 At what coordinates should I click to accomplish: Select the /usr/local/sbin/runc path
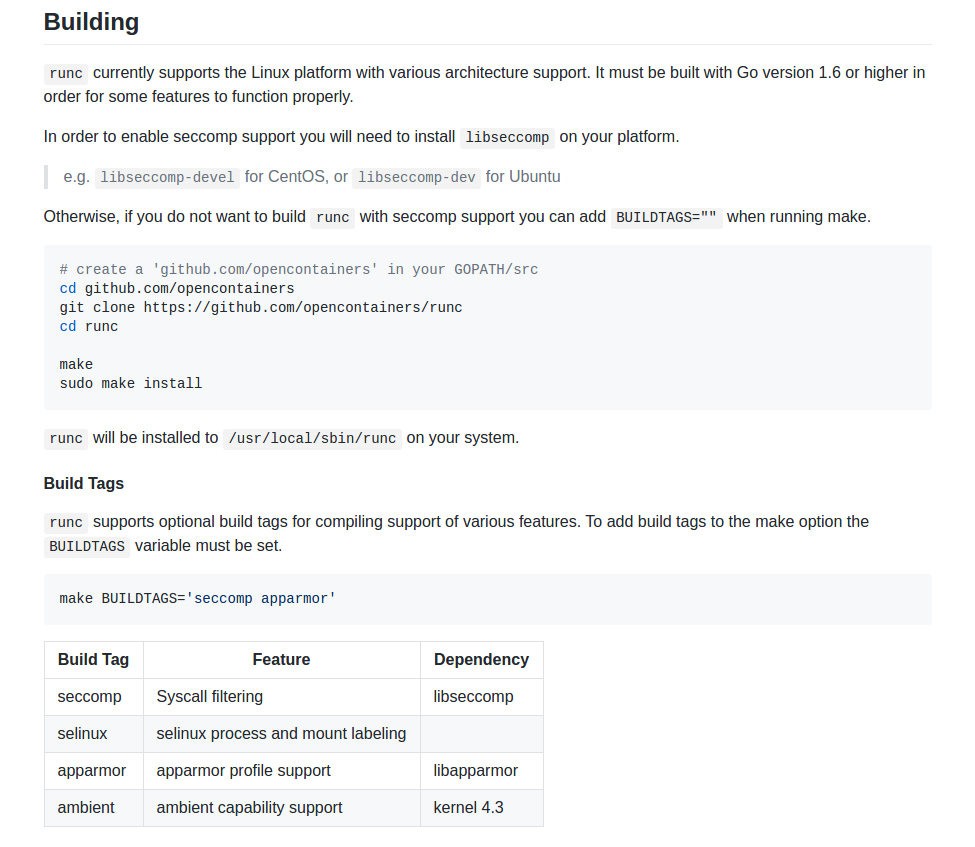312,438
